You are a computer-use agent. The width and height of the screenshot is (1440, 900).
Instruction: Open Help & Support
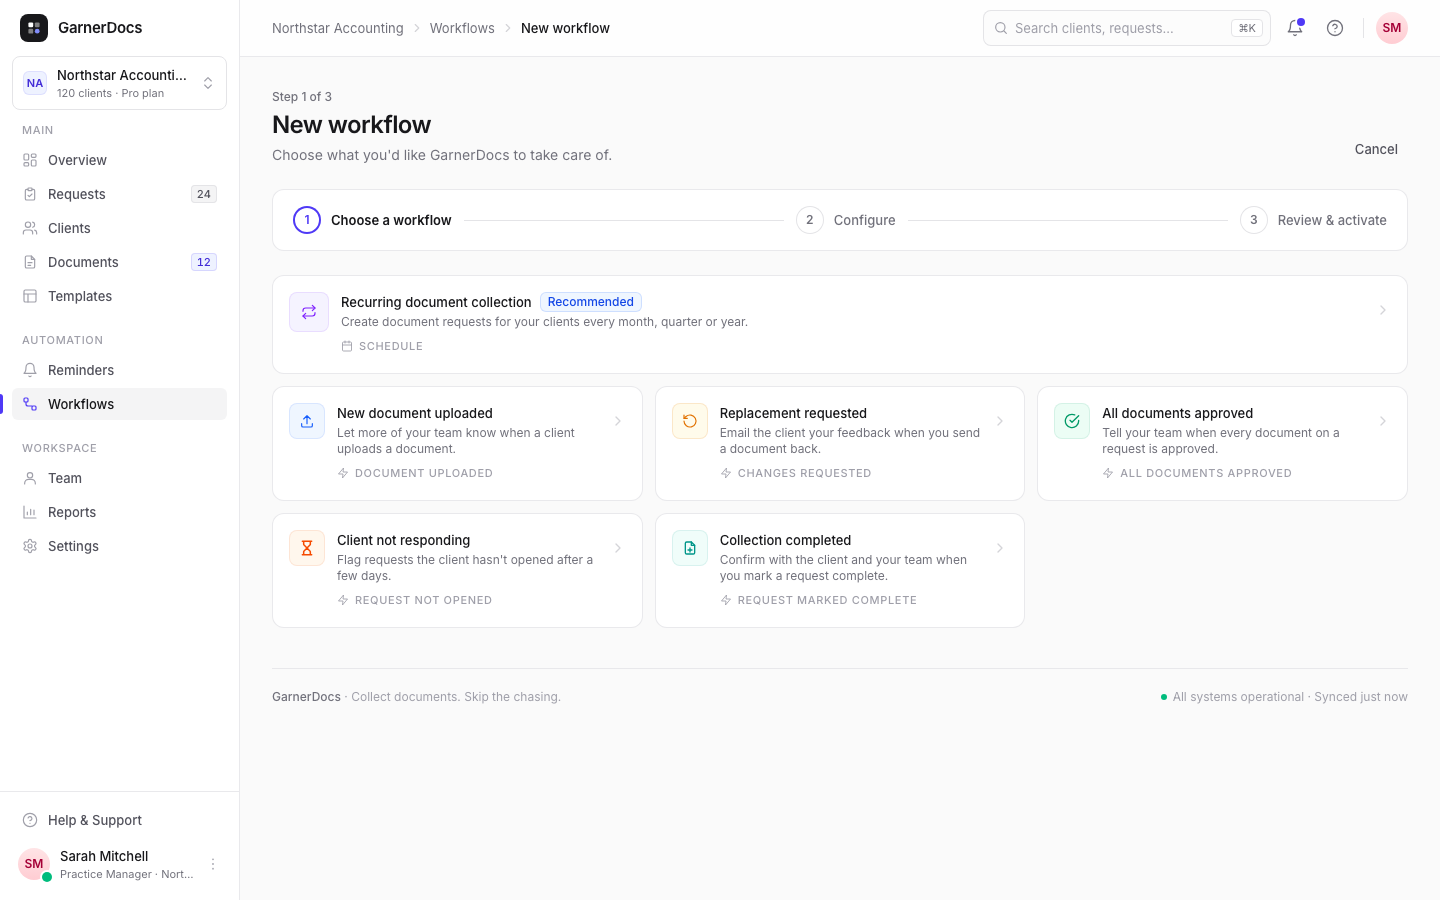tap(119, 820)
